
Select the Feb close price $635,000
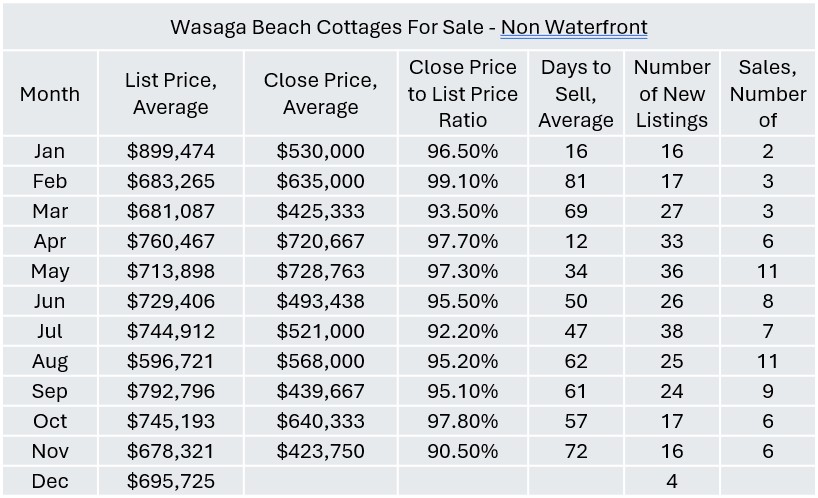(x=320, y=182)
